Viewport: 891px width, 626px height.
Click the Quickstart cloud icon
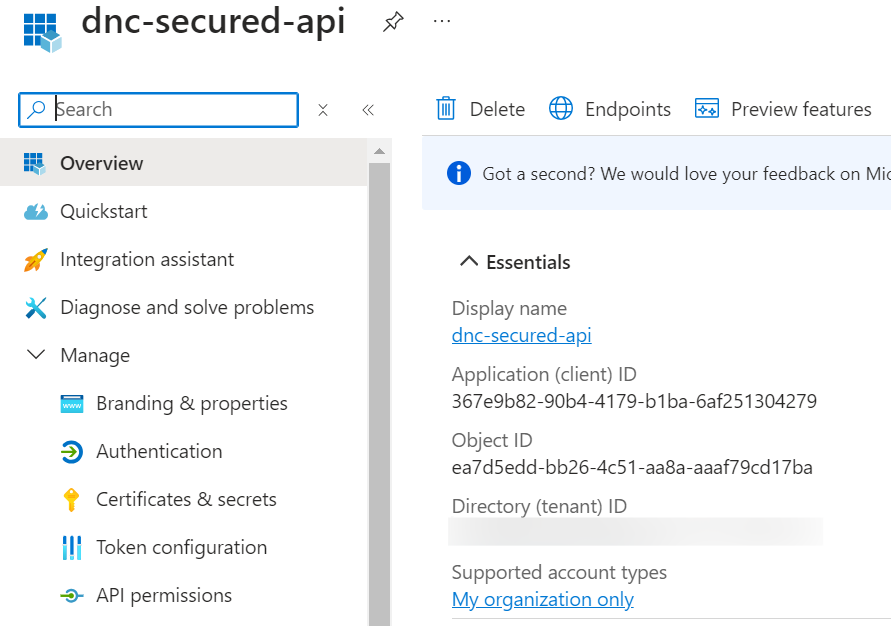click(x=35, y=212)
